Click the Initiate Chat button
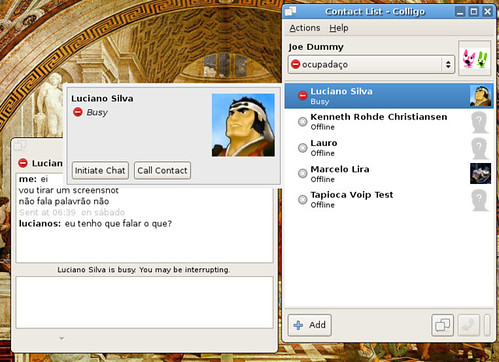The width and height of the screenshot is (499, 362). pos(100,171)
